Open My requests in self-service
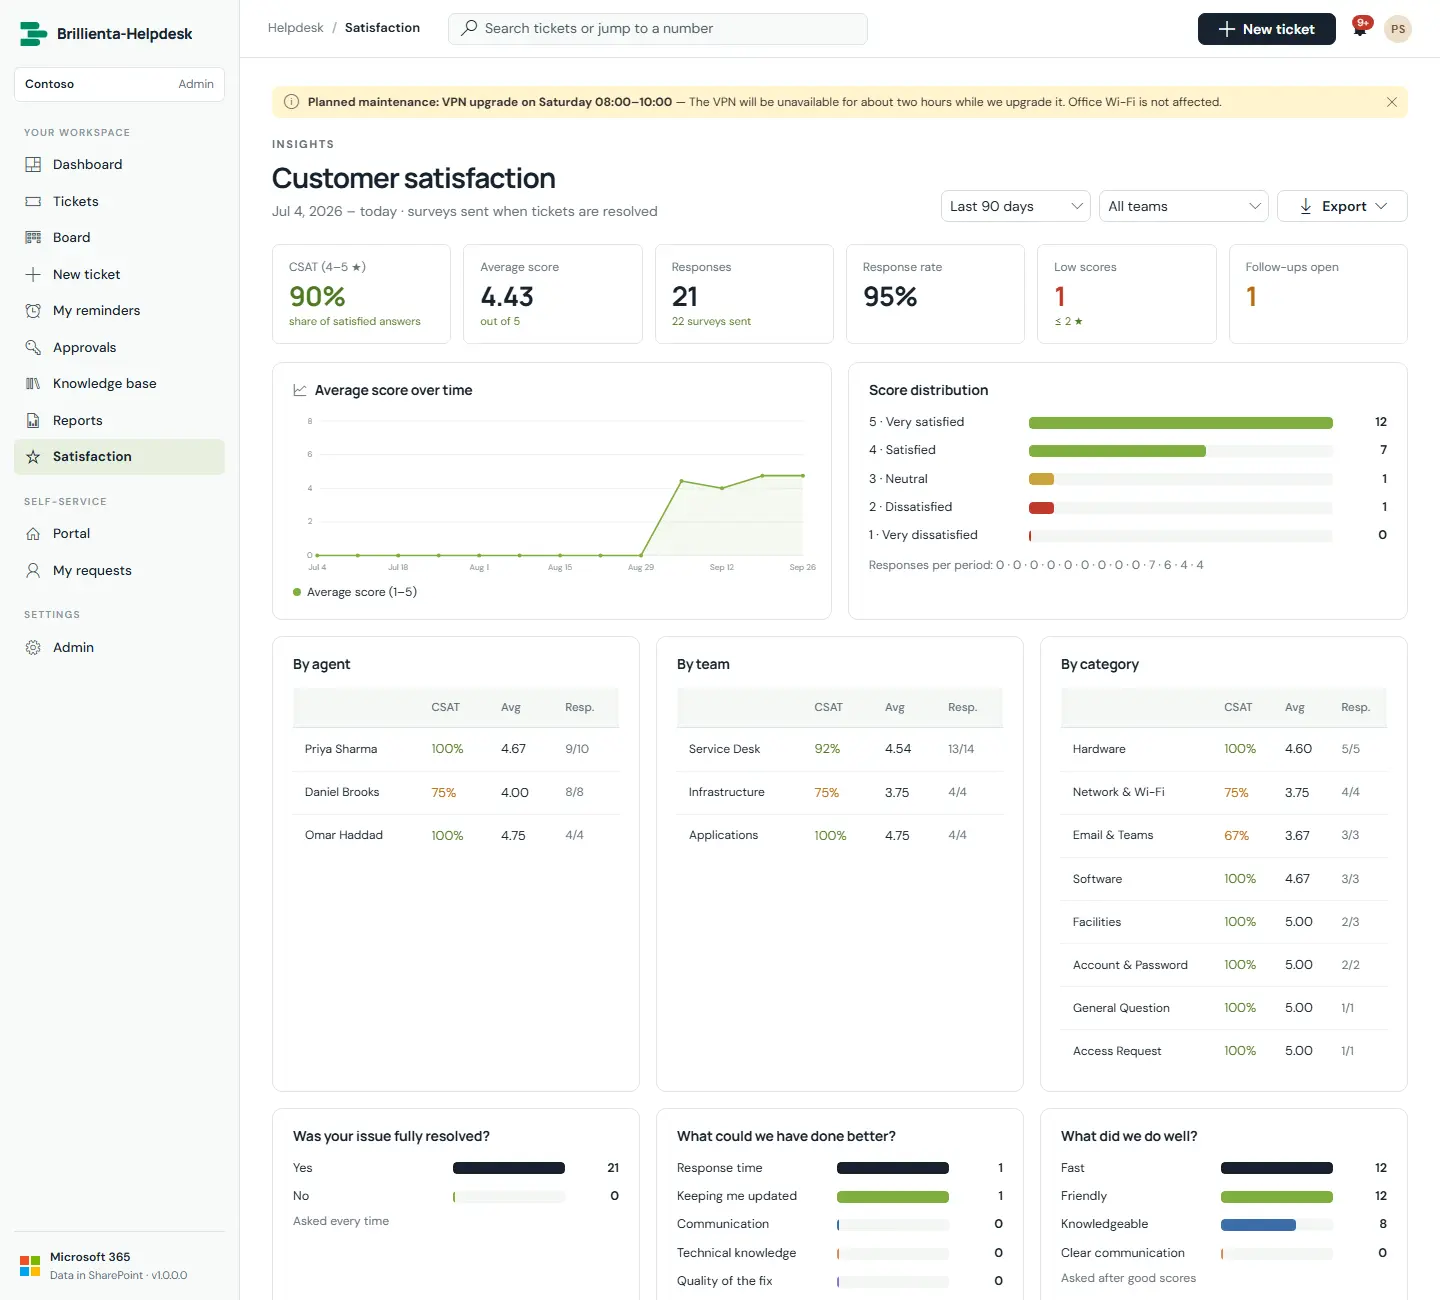The width and height of the screenshot is (1440, 1300). (x=119, y=570)
